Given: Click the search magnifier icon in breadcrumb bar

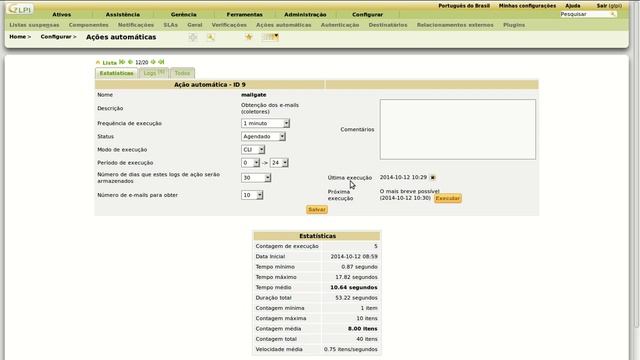Looking at the screenshot, I should (x=211, y=37).
